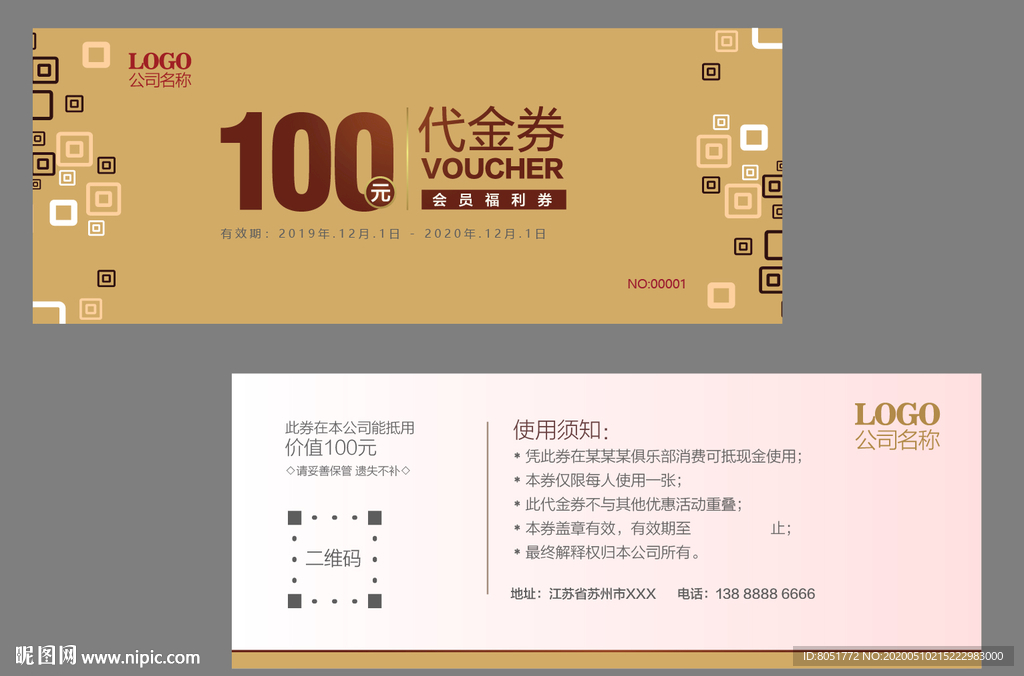Click 最终解释权归本公司所有 rule
The width and height of the screenshot is (1024, 676).
point(607,553)
